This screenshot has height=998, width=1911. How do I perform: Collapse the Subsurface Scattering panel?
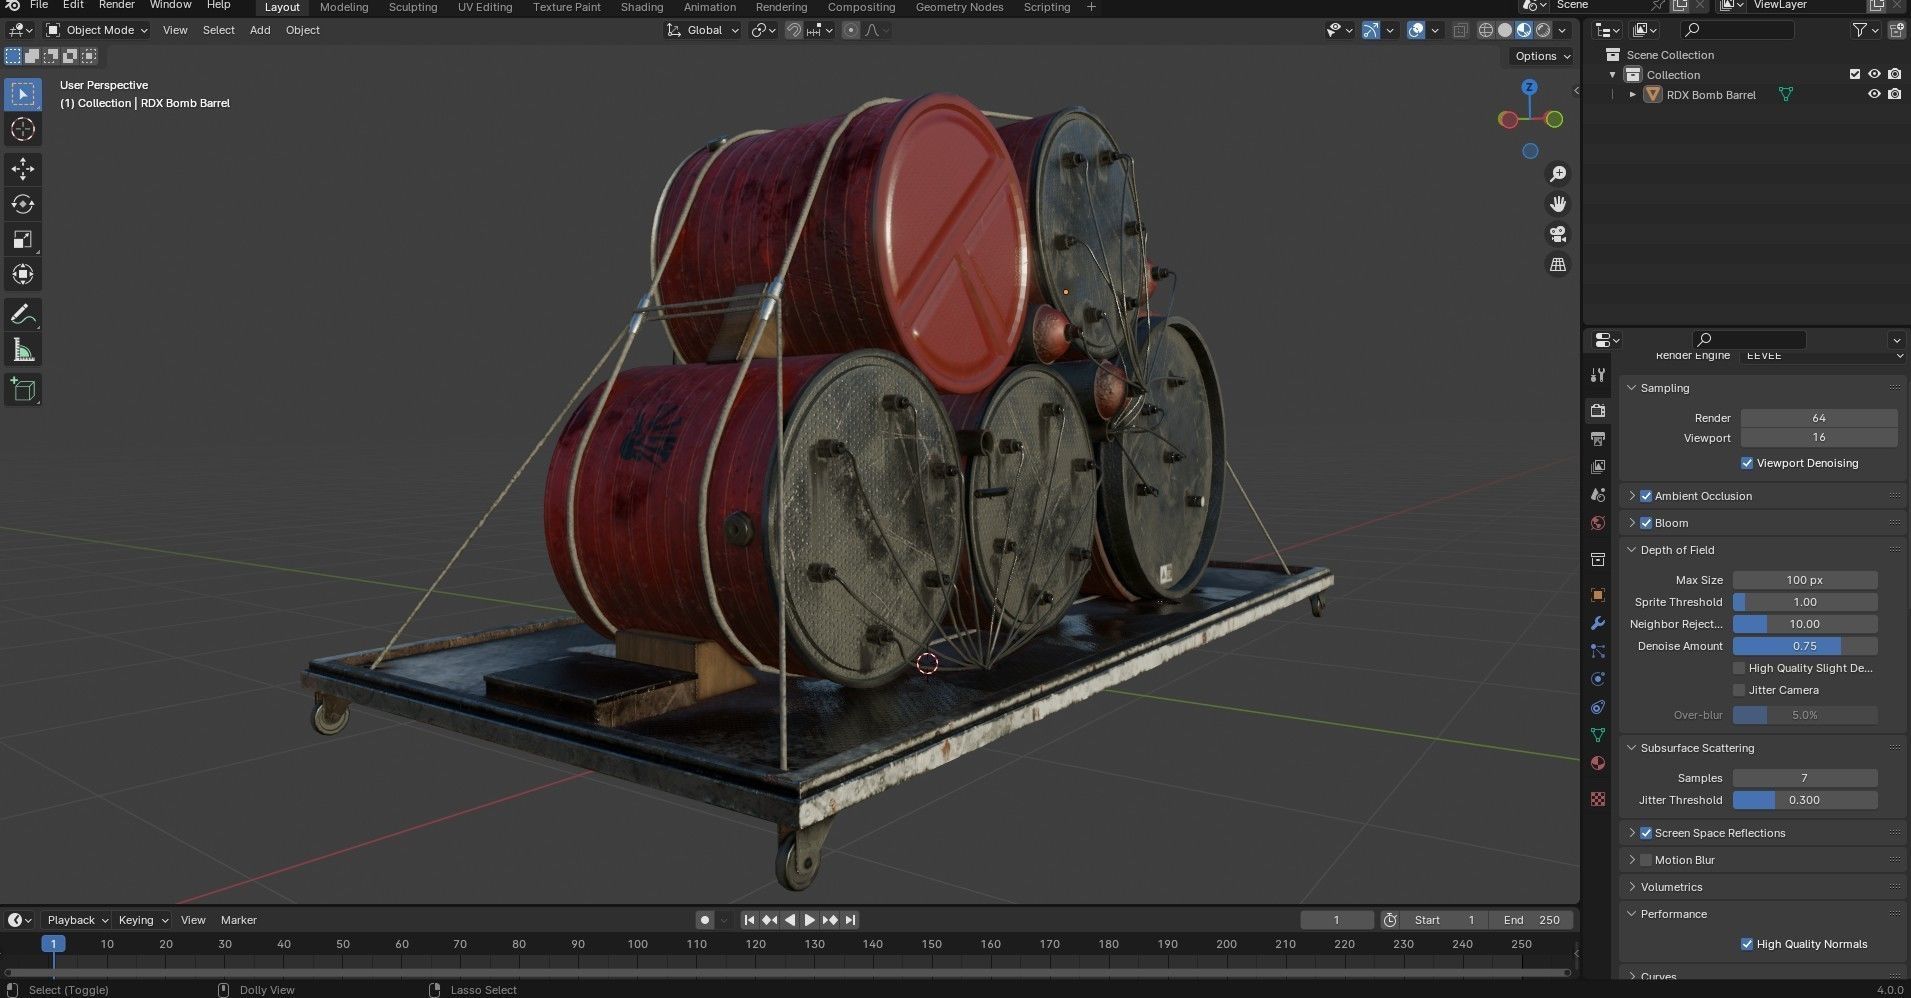pyautogui.click(x=1632, y=748)
